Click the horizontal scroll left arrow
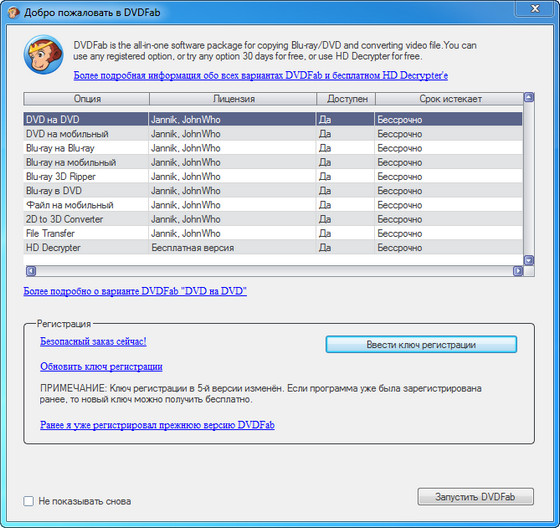The width and height of the screenshot is (560, 528). [x=31, y=271]
